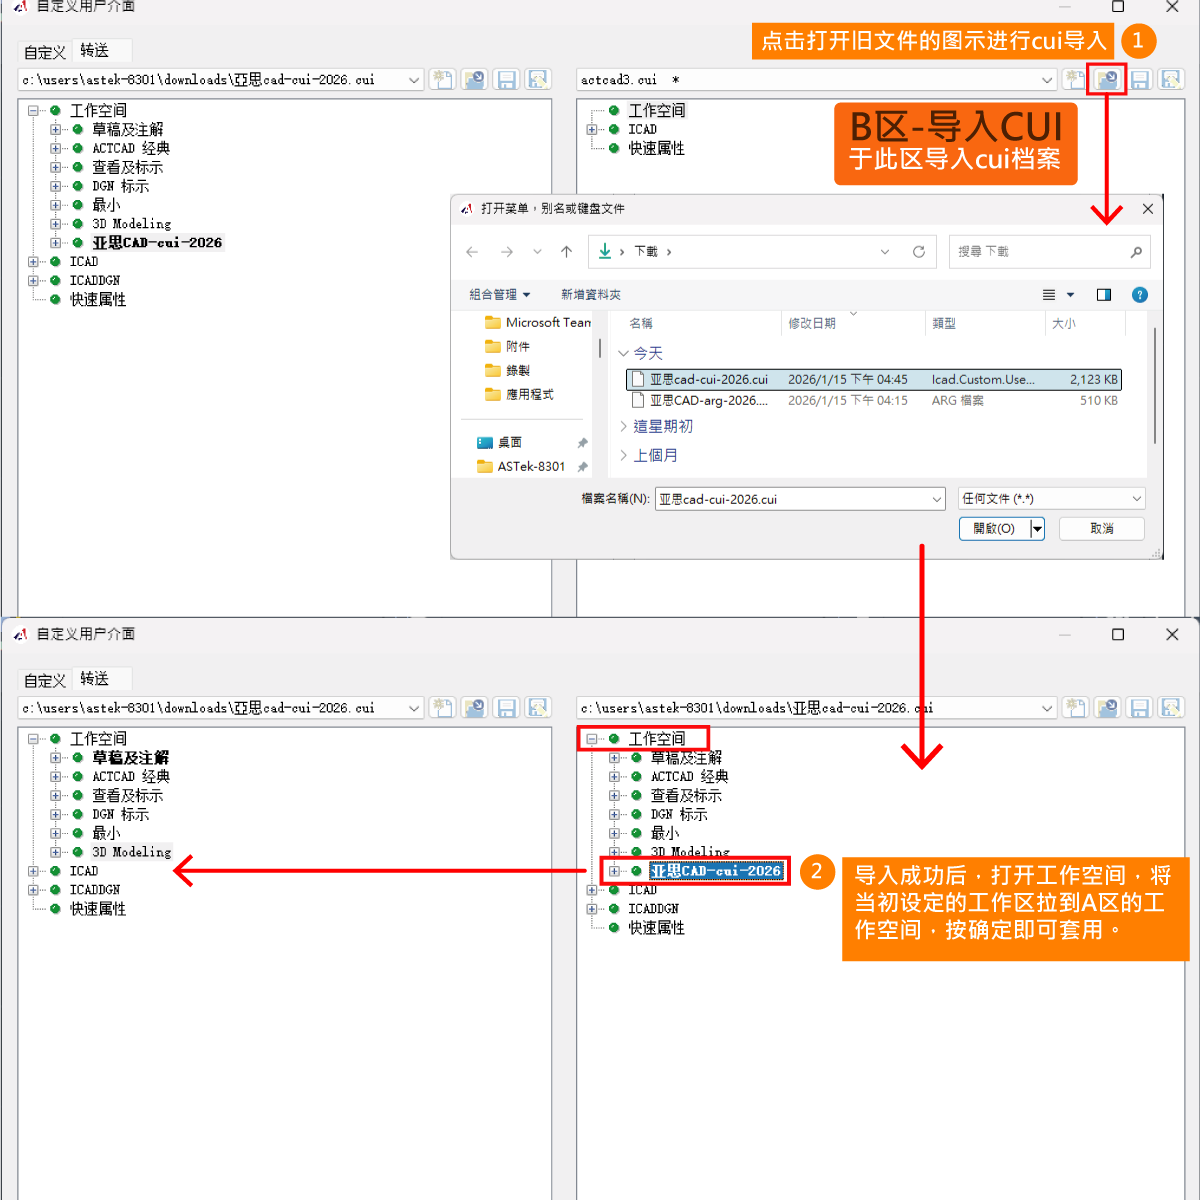Image resolution: width=1200 pixels, height=1200 pixels.
Task: Click the 開啟(O) button
Action: tap(993, 529)
